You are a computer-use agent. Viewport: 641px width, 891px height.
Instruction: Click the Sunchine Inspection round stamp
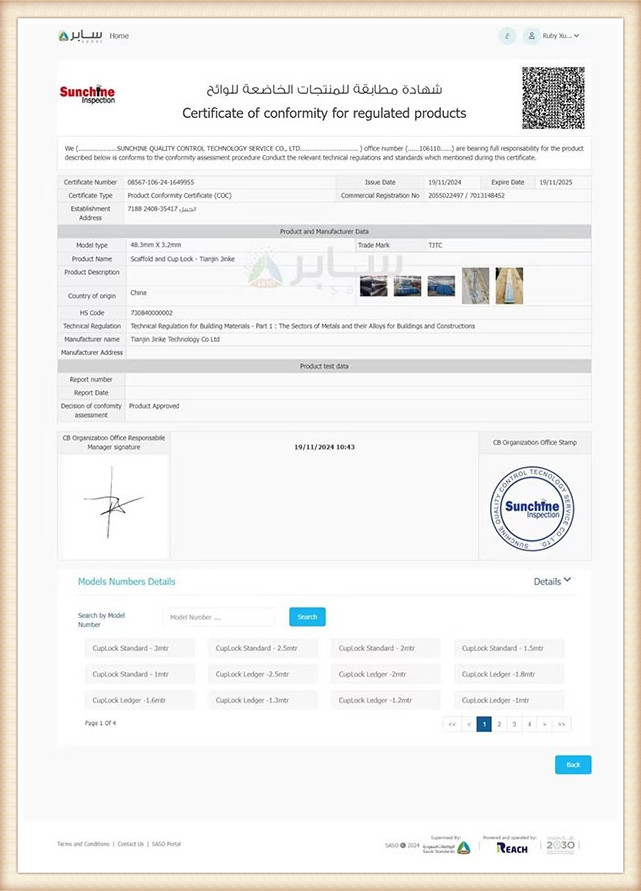pos(532,509)
